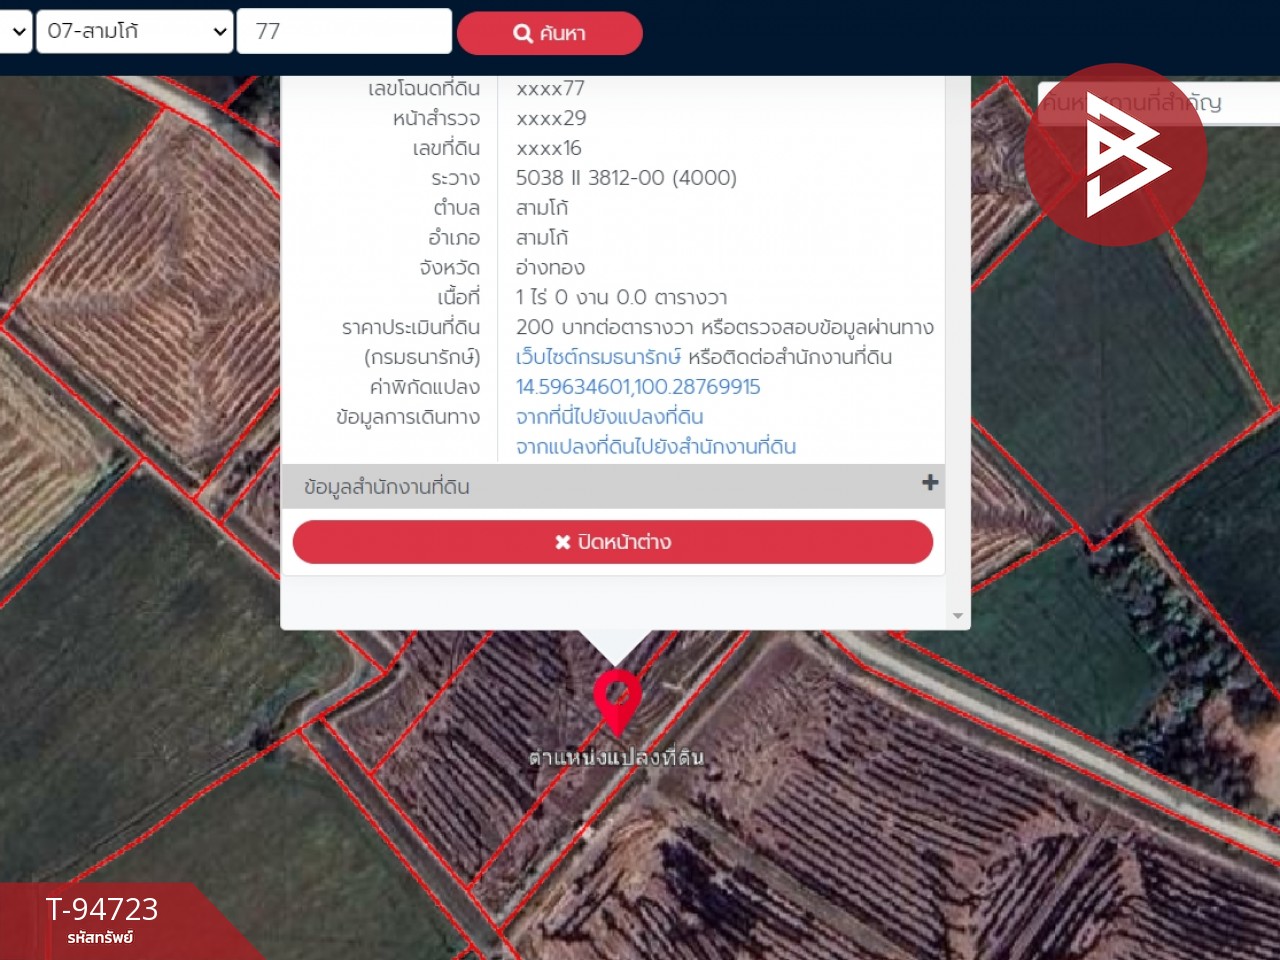The image size is (1280, 960).
Task: Open the เว็บไซต์กรมธนารักษ์ link
Action: pyautogui.click(x=598, y=357)
